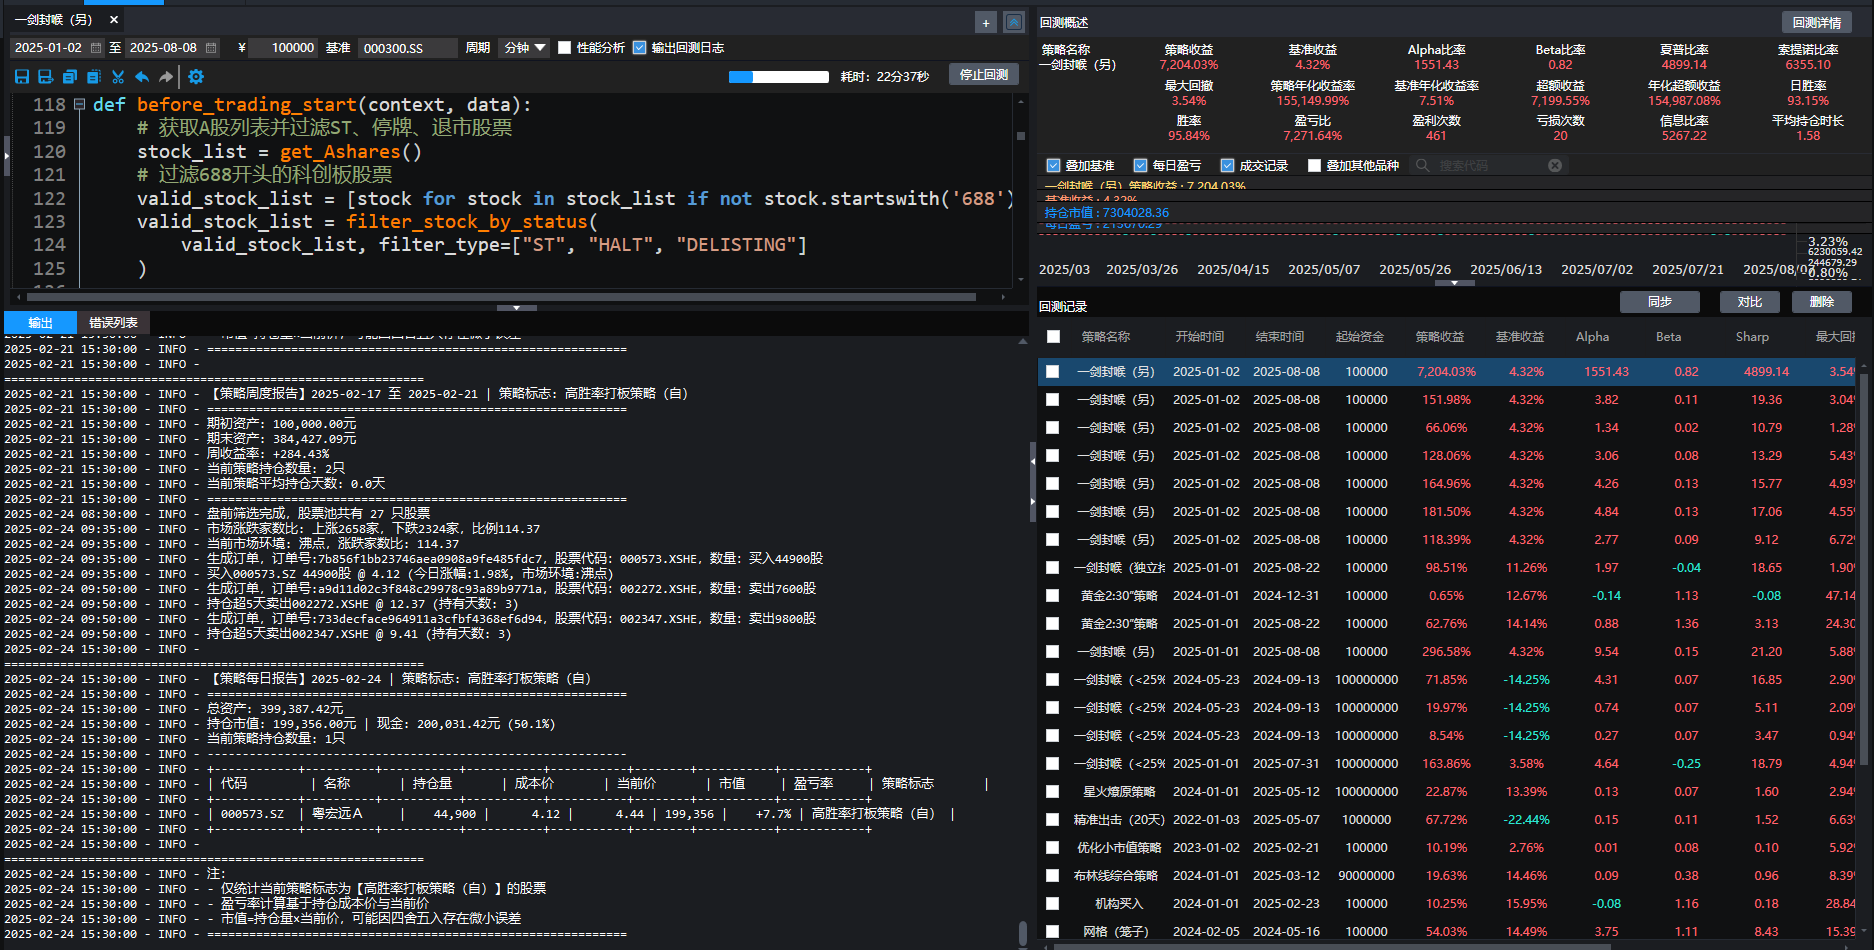Clear the stock code search box
Screen dimensions: 1874x950
1555,166
